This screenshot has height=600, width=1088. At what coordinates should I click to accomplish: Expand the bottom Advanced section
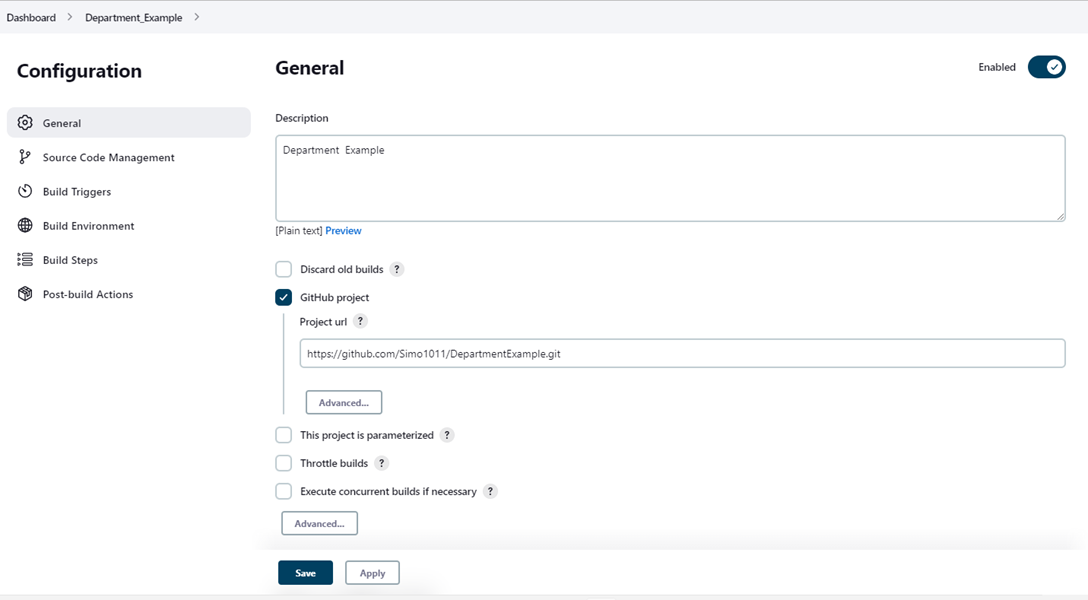(x=319, y=522)
